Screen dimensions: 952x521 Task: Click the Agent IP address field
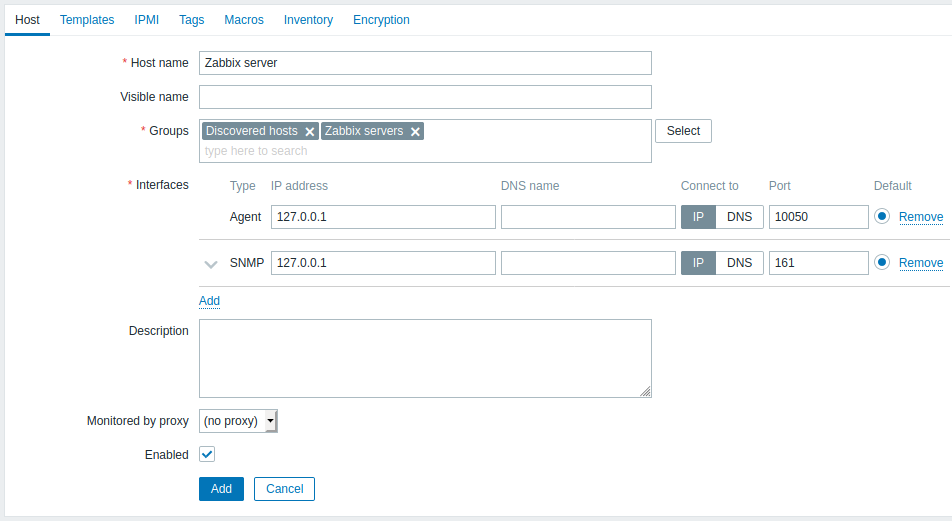click(383, 217)
